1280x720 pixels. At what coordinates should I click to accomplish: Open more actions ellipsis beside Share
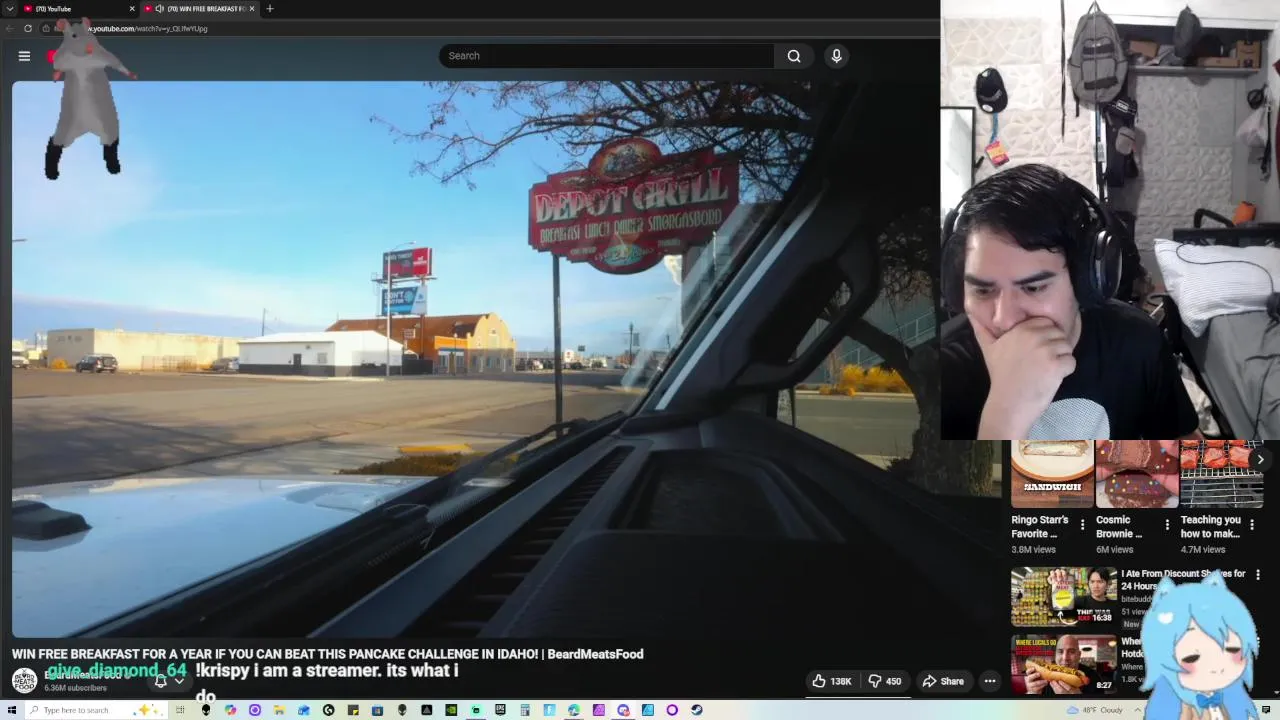pyautogui.click(x=990, y=681)
